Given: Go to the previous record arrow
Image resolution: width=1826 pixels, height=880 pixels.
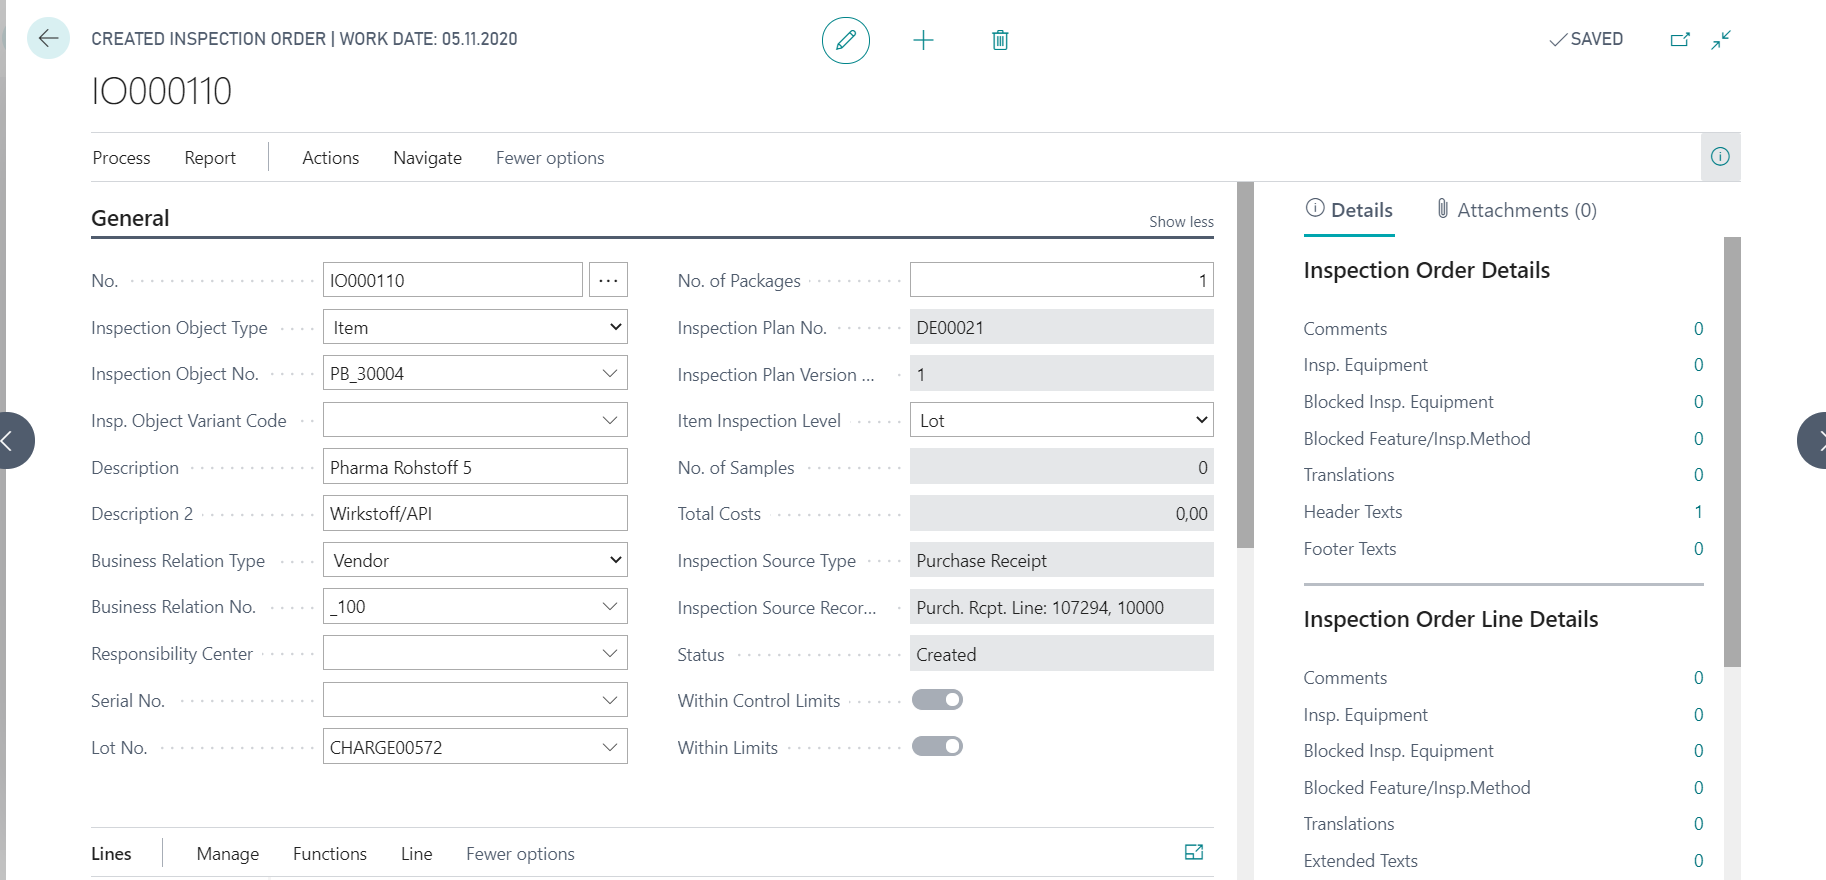Looking at the screenshot, I should click(x=12, y=440).
